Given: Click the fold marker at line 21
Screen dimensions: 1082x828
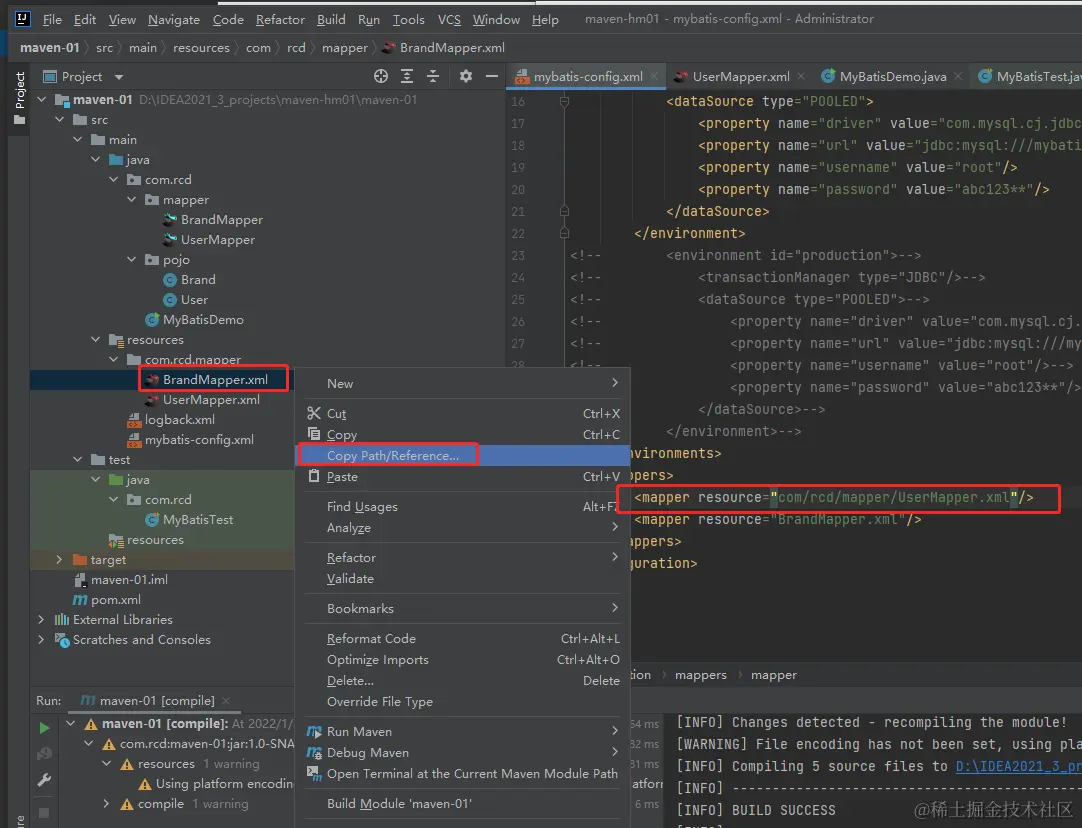Looking at the screenshot, I should click(564, 211).
